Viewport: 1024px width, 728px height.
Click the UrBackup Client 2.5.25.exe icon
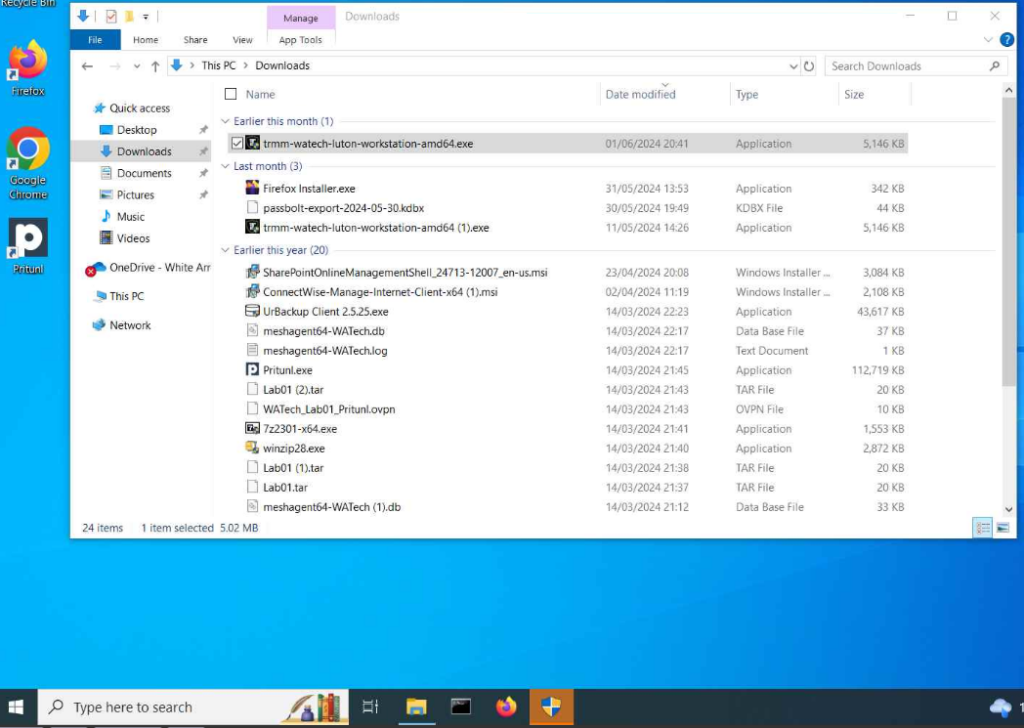[252, 311]
